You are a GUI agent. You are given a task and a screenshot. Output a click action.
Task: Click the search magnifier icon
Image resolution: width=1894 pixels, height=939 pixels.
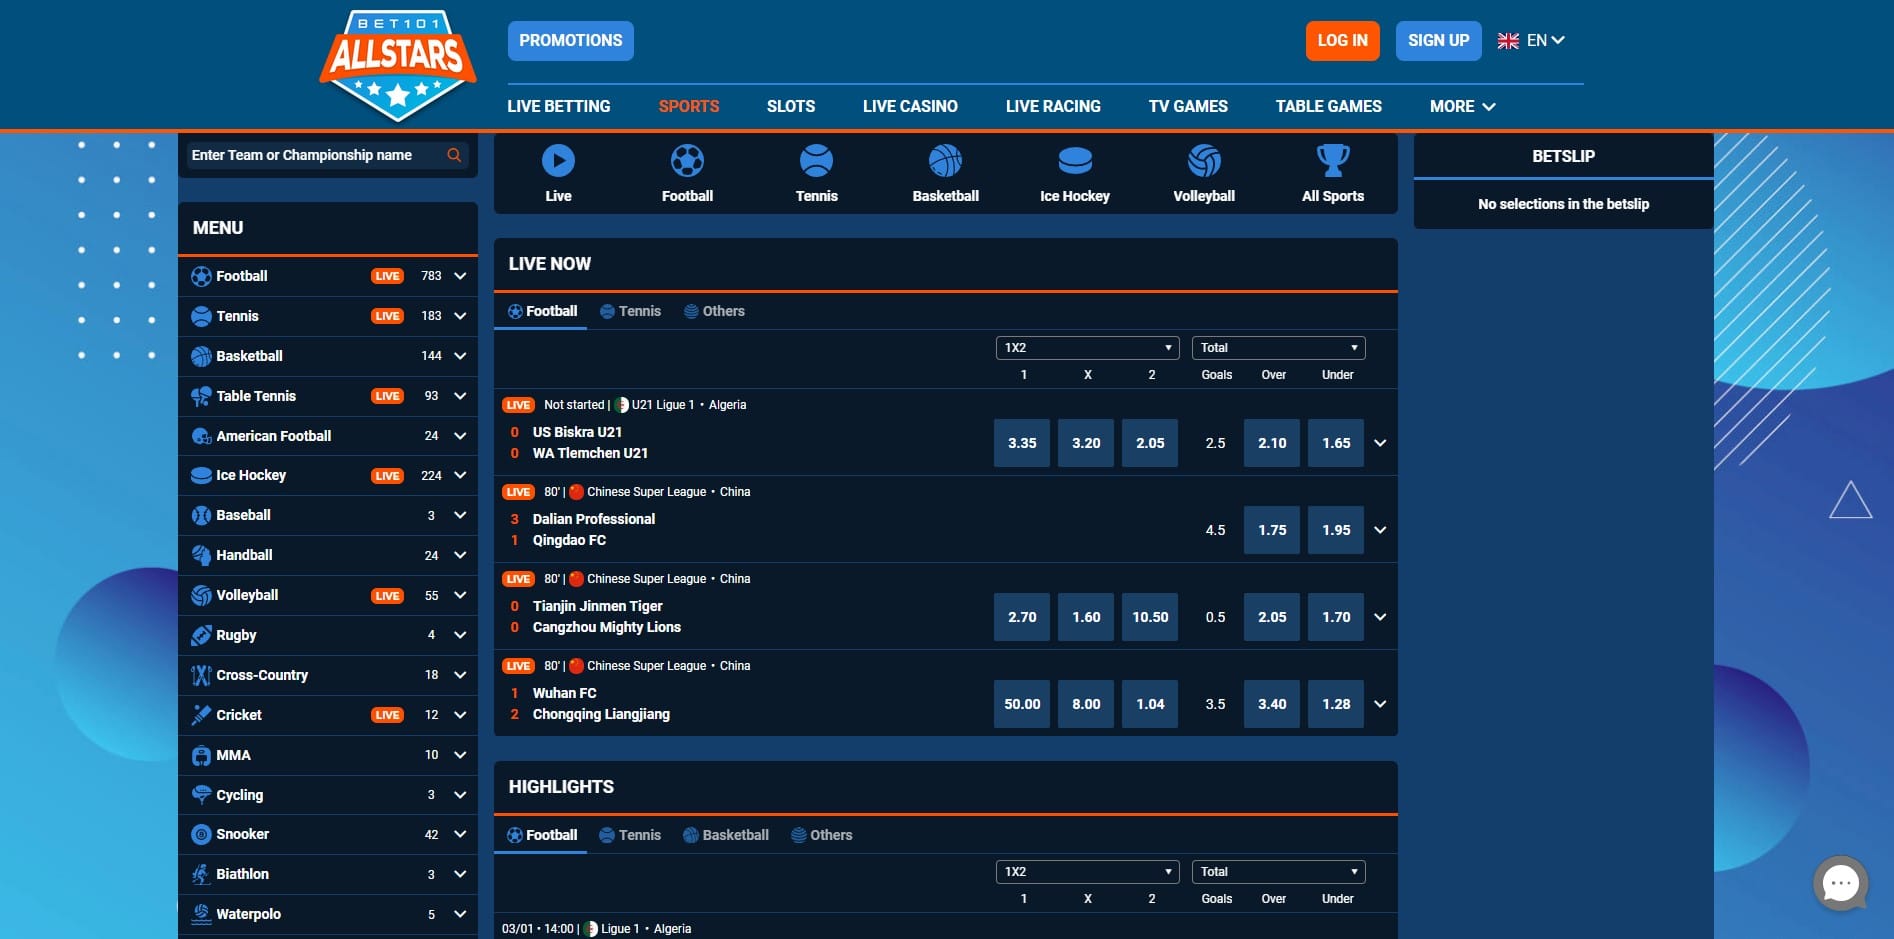point(454,155)
